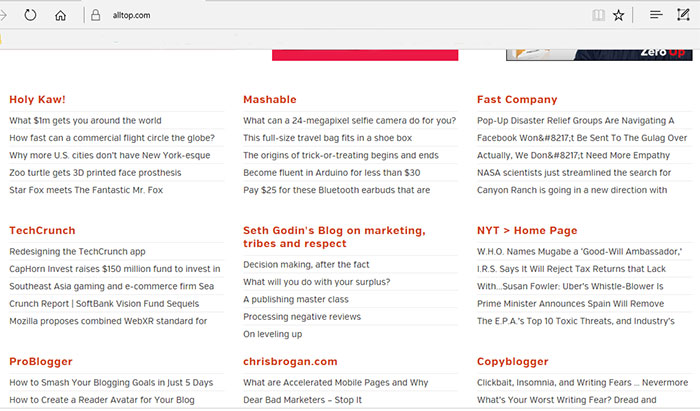The width and height of the screenshot is (700, 411).
Task: Open 'Dear Bad Marketers – Stop It'
Action: coord(303,400)
